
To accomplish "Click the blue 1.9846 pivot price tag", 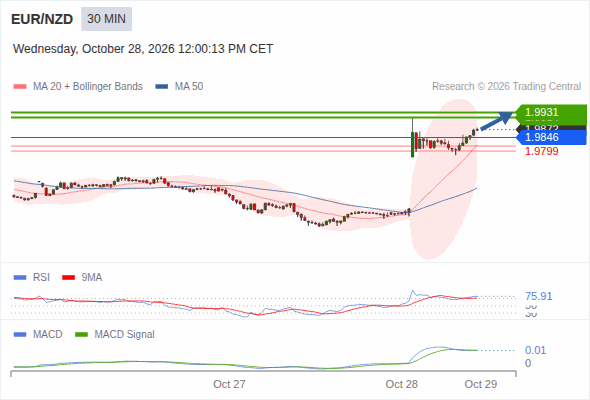I will point(551,137).
